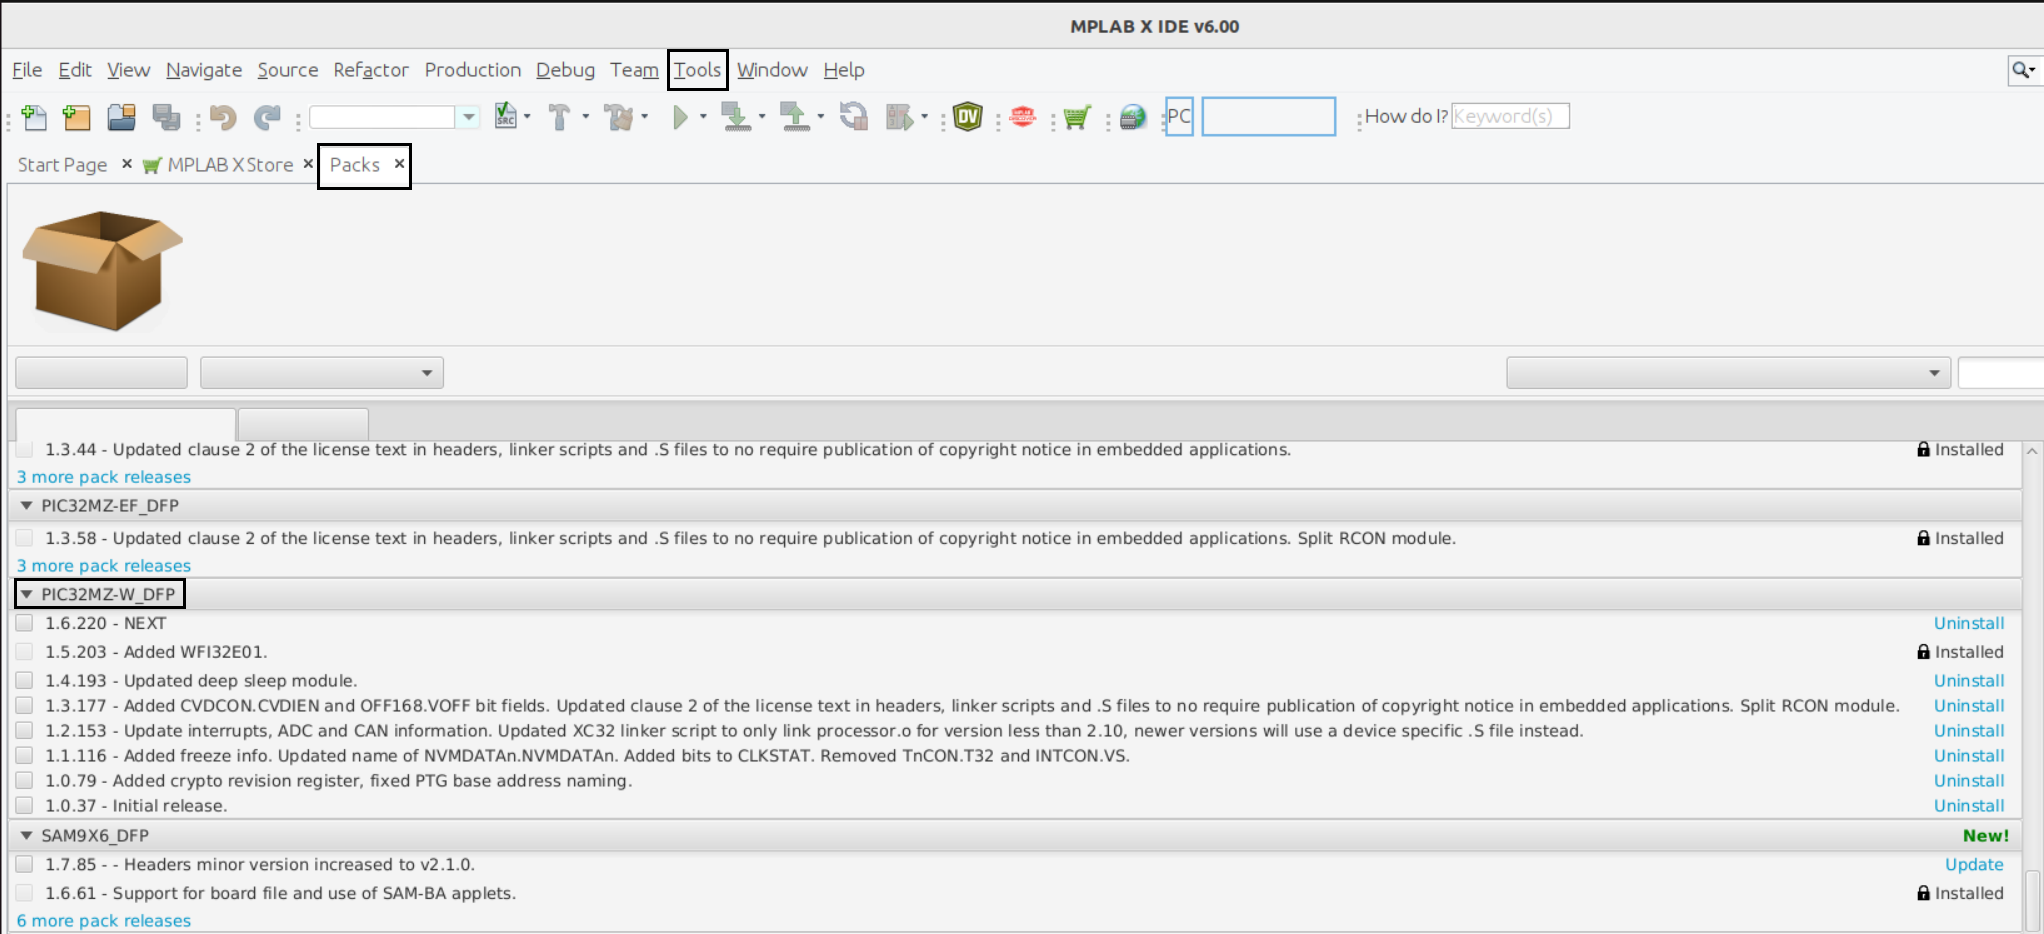Click the Clean and Build hammer-broom icon
The width and height of the screenshot is (2044, 934).
(x=619, y=117)
